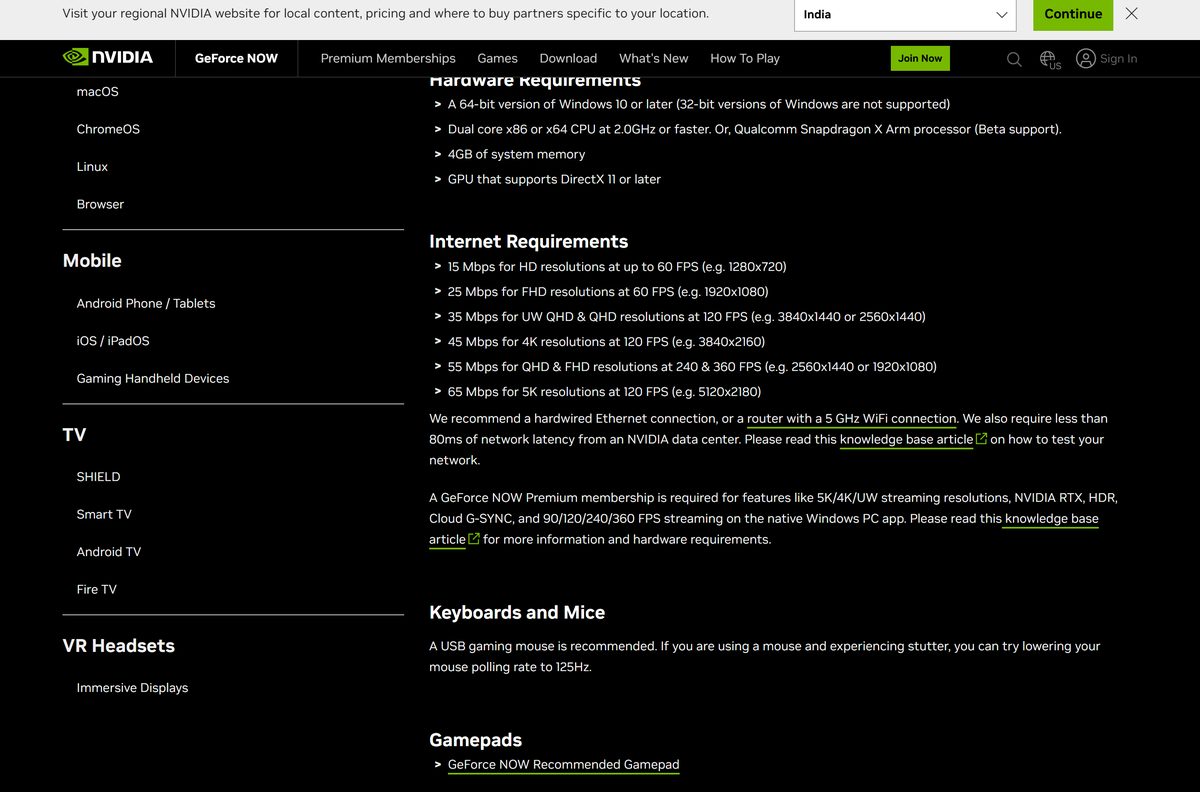Click the Continue button
This screenshot has width=1200, height=792.
pyautogui.click(x=1073, y=14)
